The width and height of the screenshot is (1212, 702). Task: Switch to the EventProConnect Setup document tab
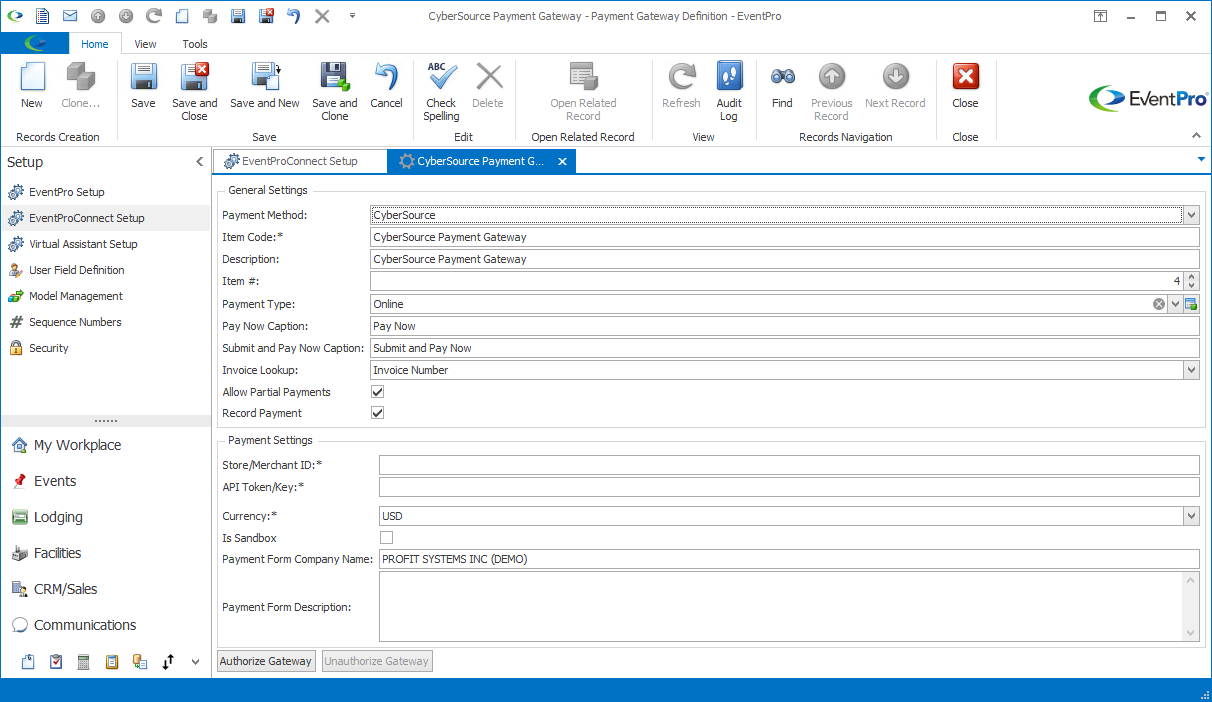coord(300,161)
